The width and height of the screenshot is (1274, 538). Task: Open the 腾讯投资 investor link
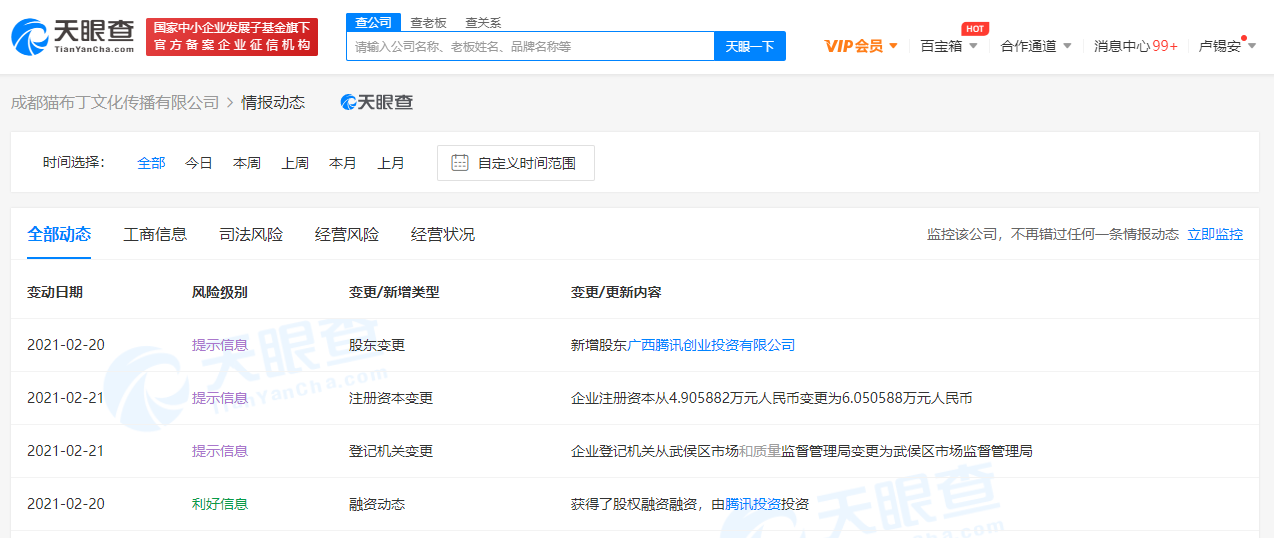tap(753, 504)
